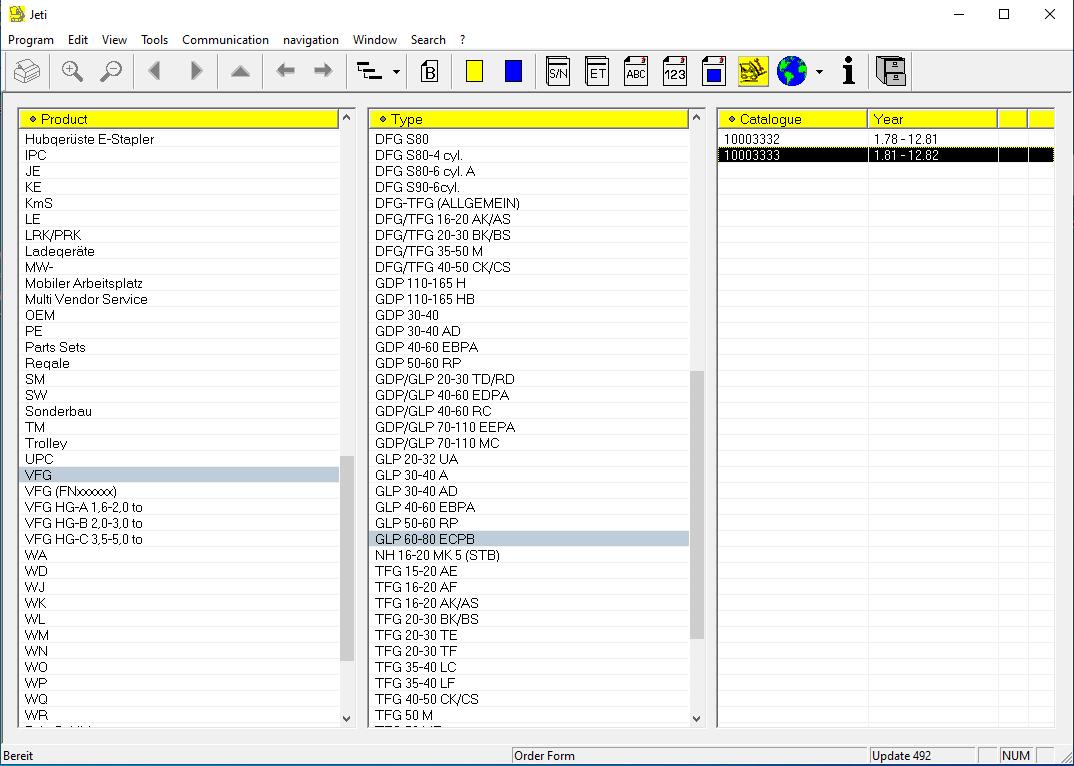
Task: Open the S/N serial number search
Action: 558,71
